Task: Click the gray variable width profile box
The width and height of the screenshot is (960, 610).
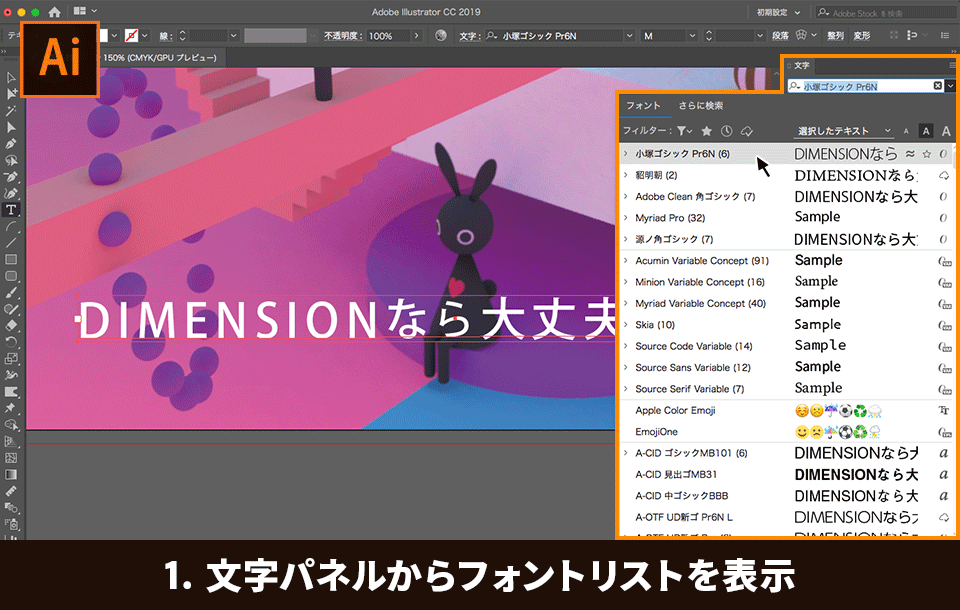Action: coord(275,36)
